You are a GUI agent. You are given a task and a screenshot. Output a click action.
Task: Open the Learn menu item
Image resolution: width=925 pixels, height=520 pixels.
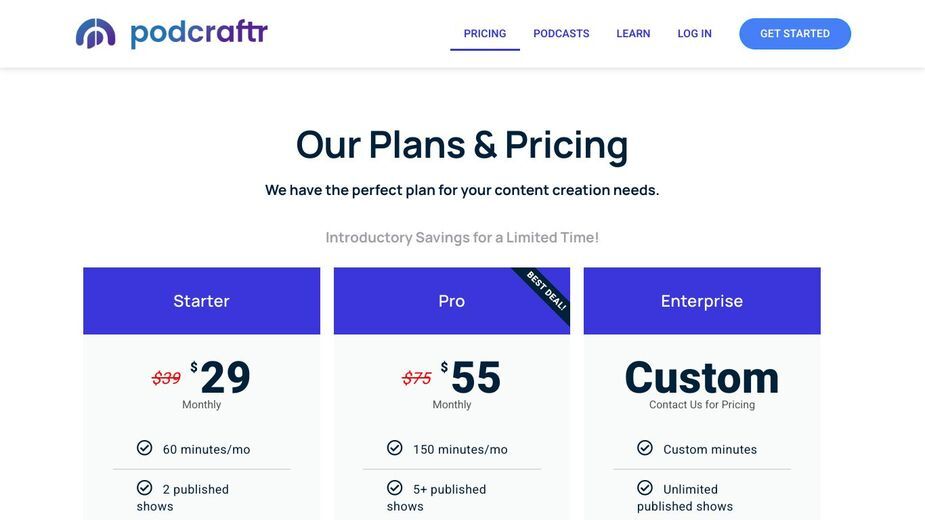[x=633, y=34]
